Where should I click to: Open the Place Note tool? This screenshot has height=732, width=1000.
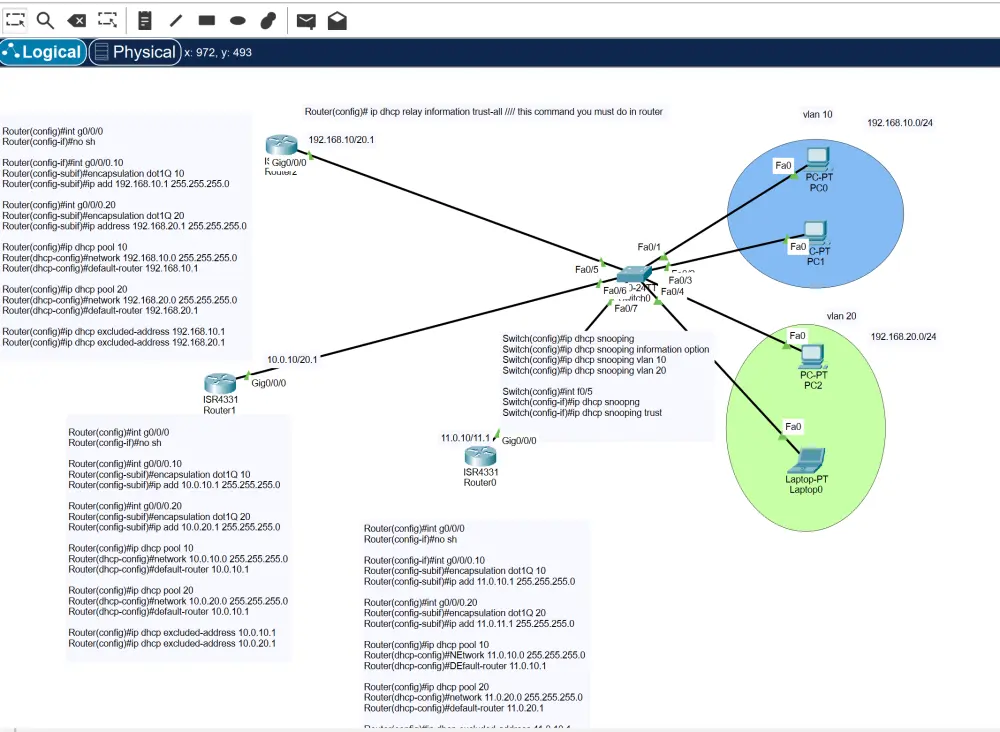145,21
